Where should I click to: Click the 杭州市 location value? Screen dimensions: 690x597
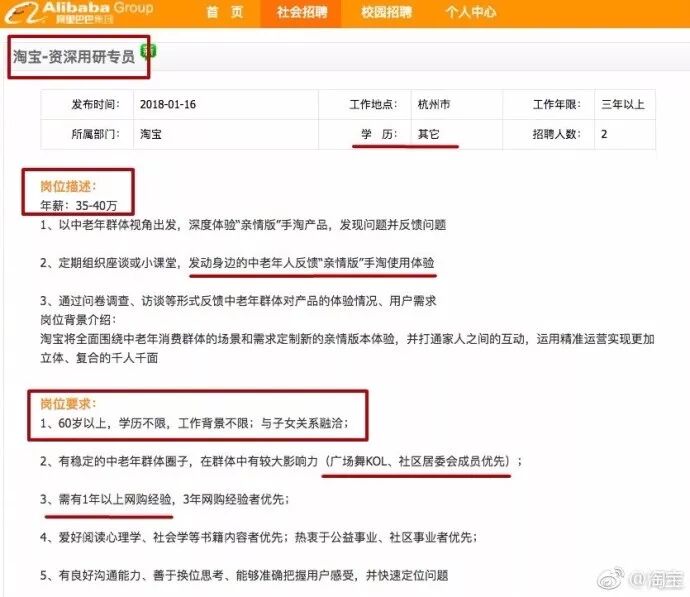coord(434,105)
